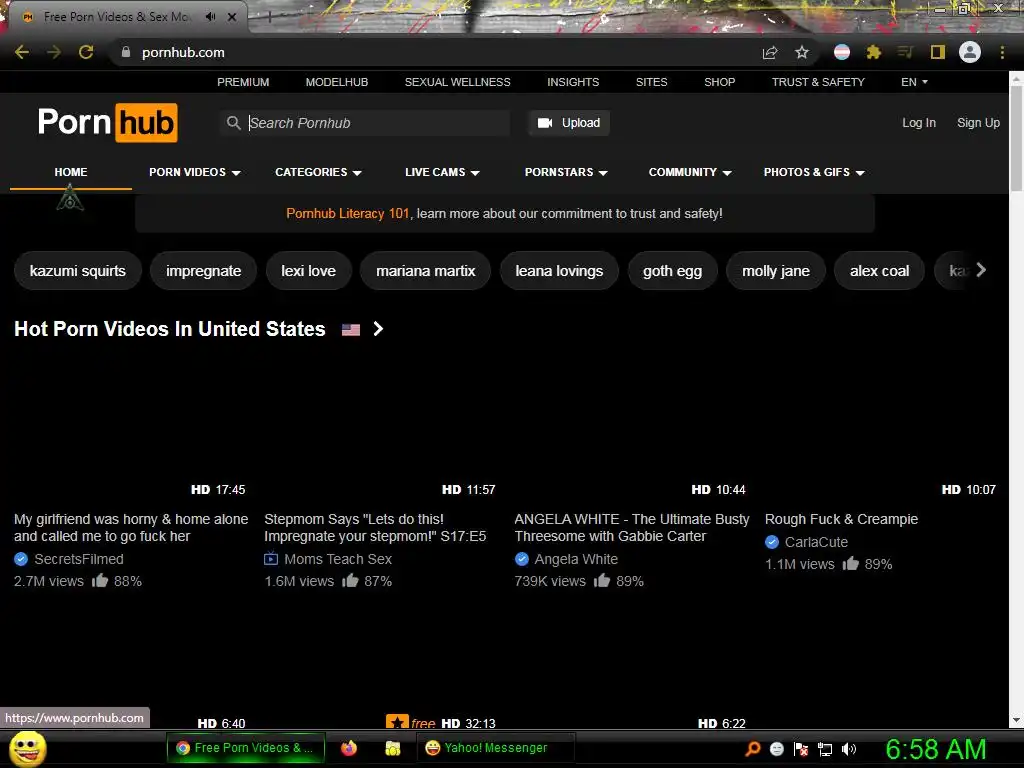The image size is (1024, 768).
Task: Open the folder icon on the taskbar
Action: click(x=392, y=748)
